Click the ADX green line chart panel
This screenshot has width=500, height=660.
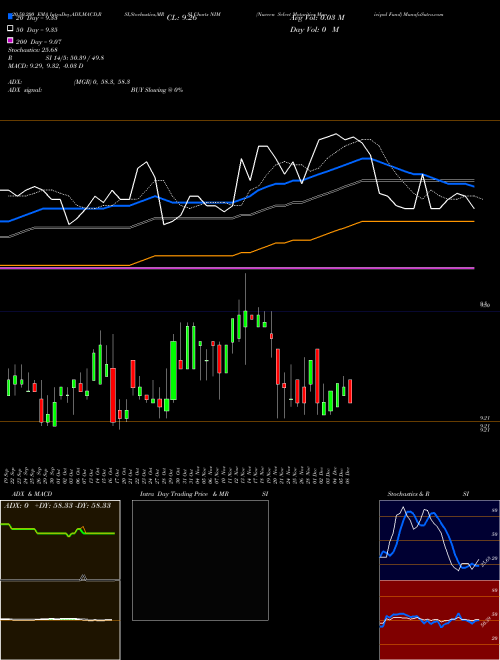click(x=60, y=540)
